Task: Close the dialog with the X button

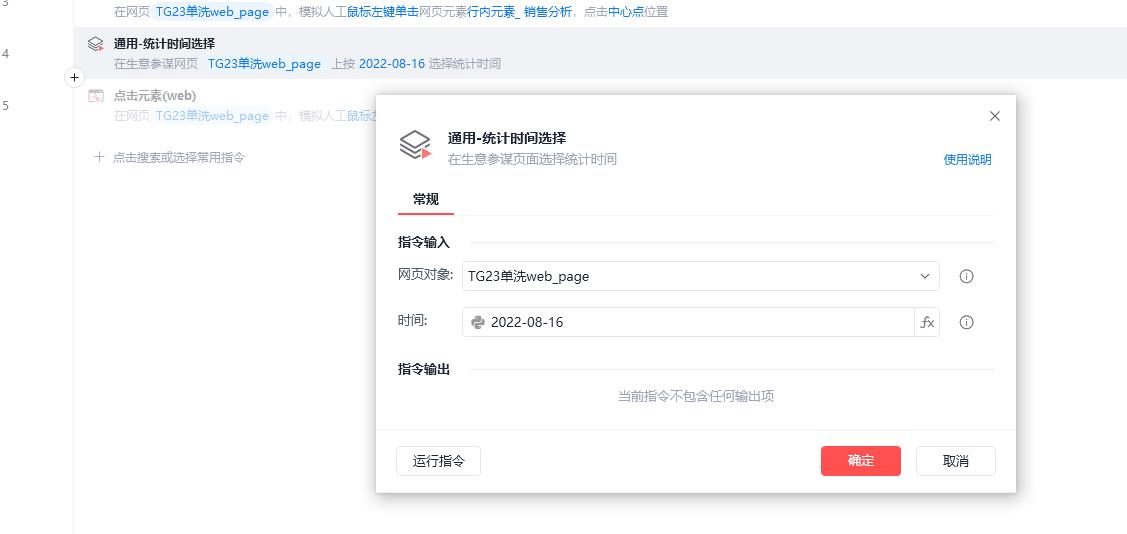Action: (994, 116)
